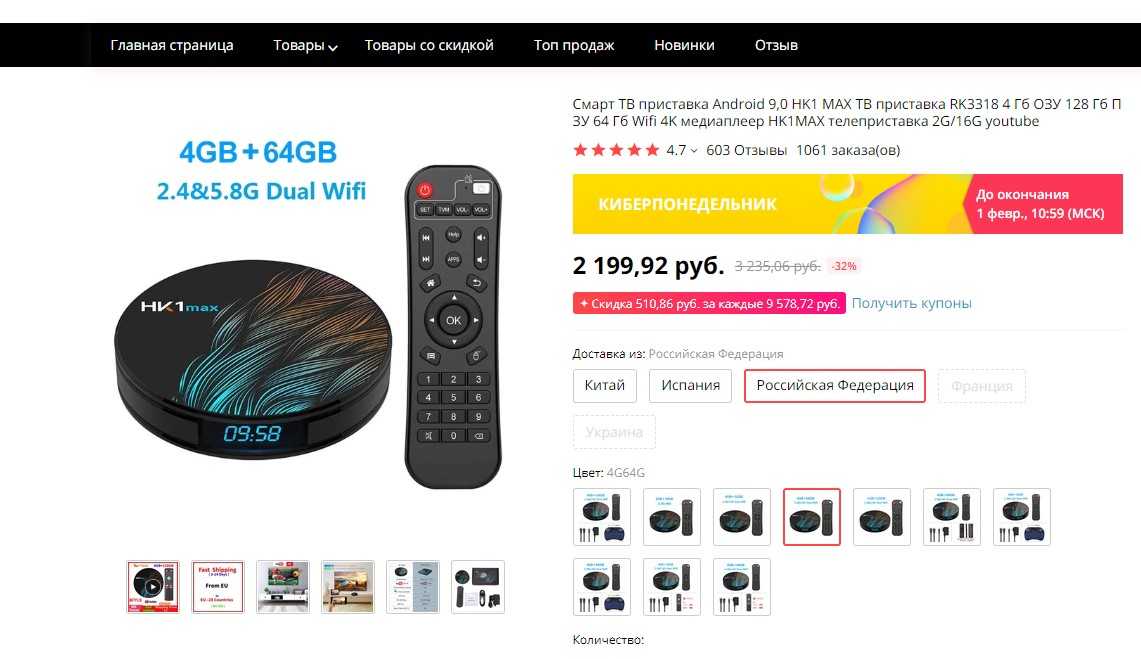This screenshot has height=659, width=1141.
Task: Select Китай as shipping origin
Action: coord(605,386)
